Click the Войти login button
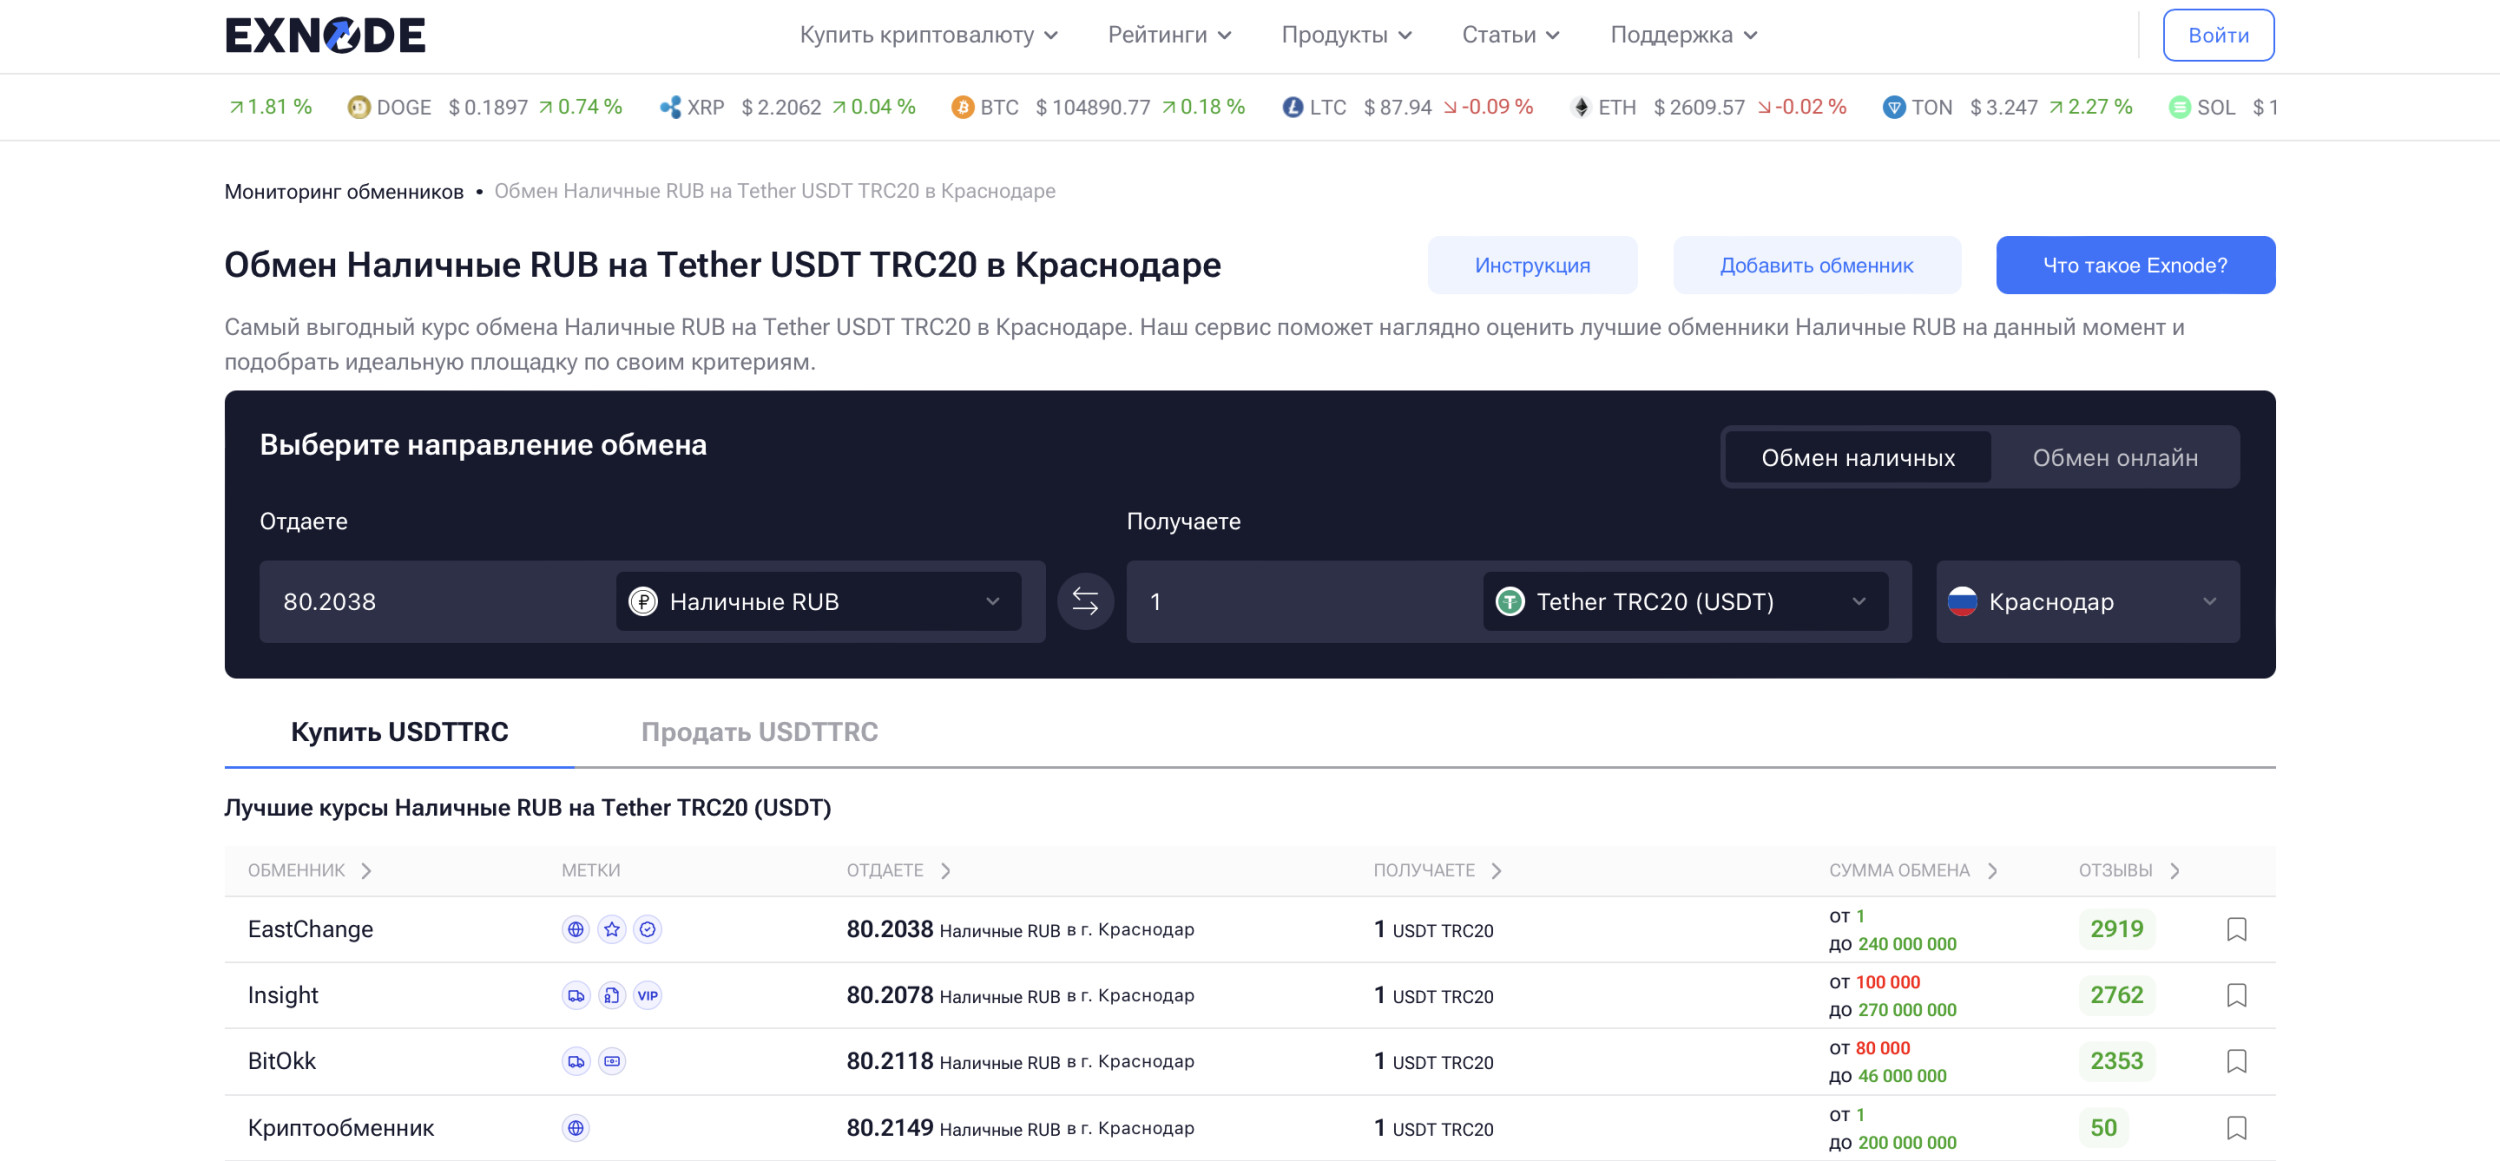 (2218, 35)
